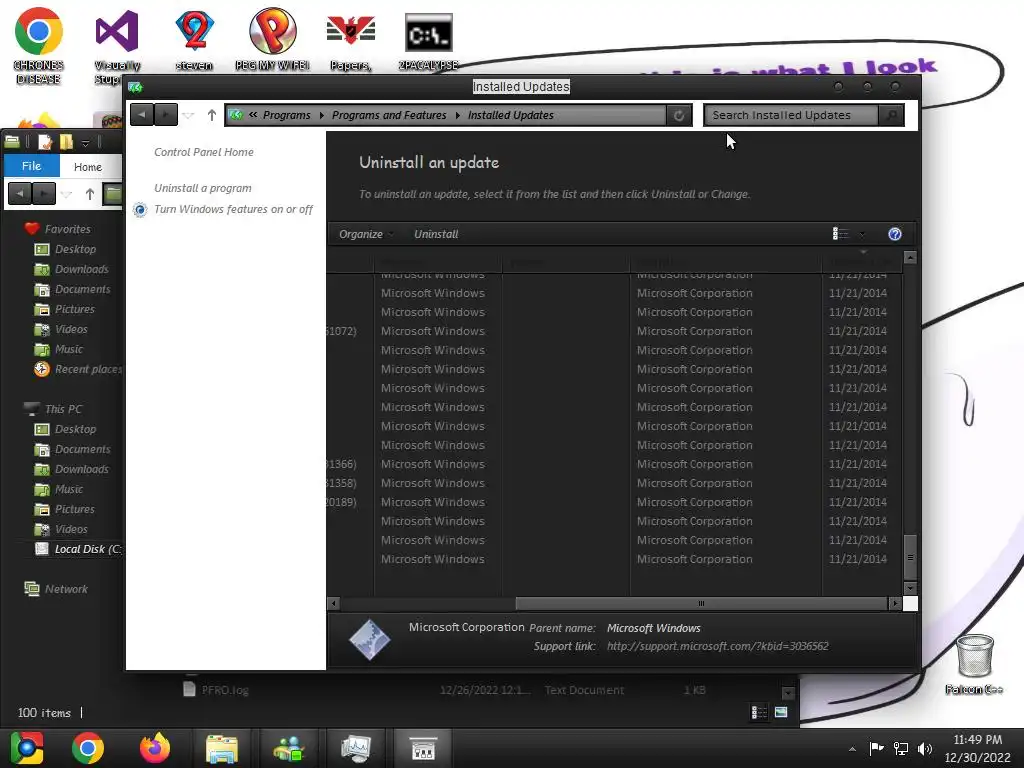The height and width of the screenshot is (768, 1024).
Task: Go to Control Panel Home
Action: tap(204, 152)
